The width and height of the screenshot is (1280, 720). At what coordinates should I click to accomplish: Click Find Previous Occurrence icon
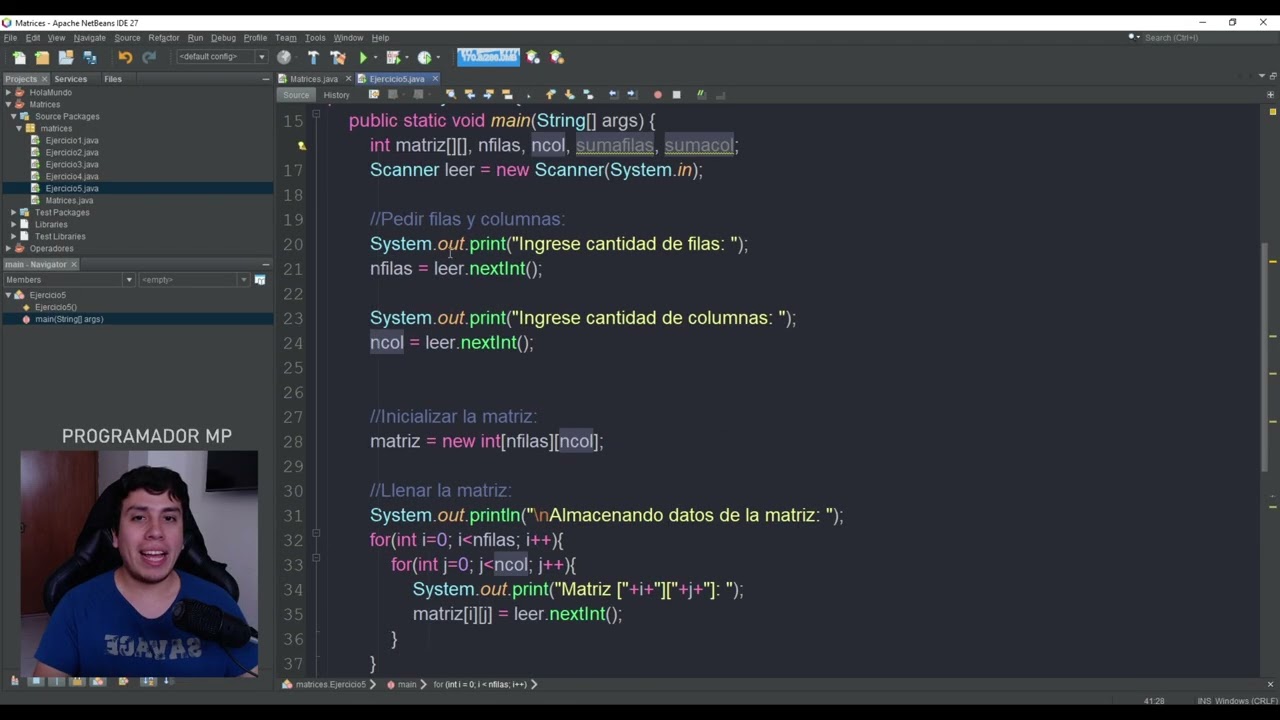[470, 95]
